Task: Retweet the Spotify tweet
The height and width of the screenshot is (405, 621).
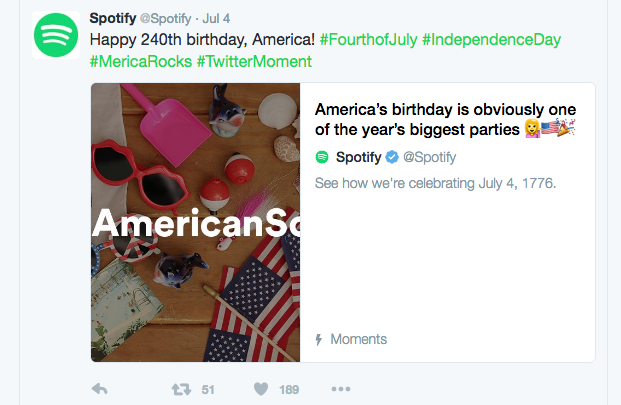Action: [180, 389]
